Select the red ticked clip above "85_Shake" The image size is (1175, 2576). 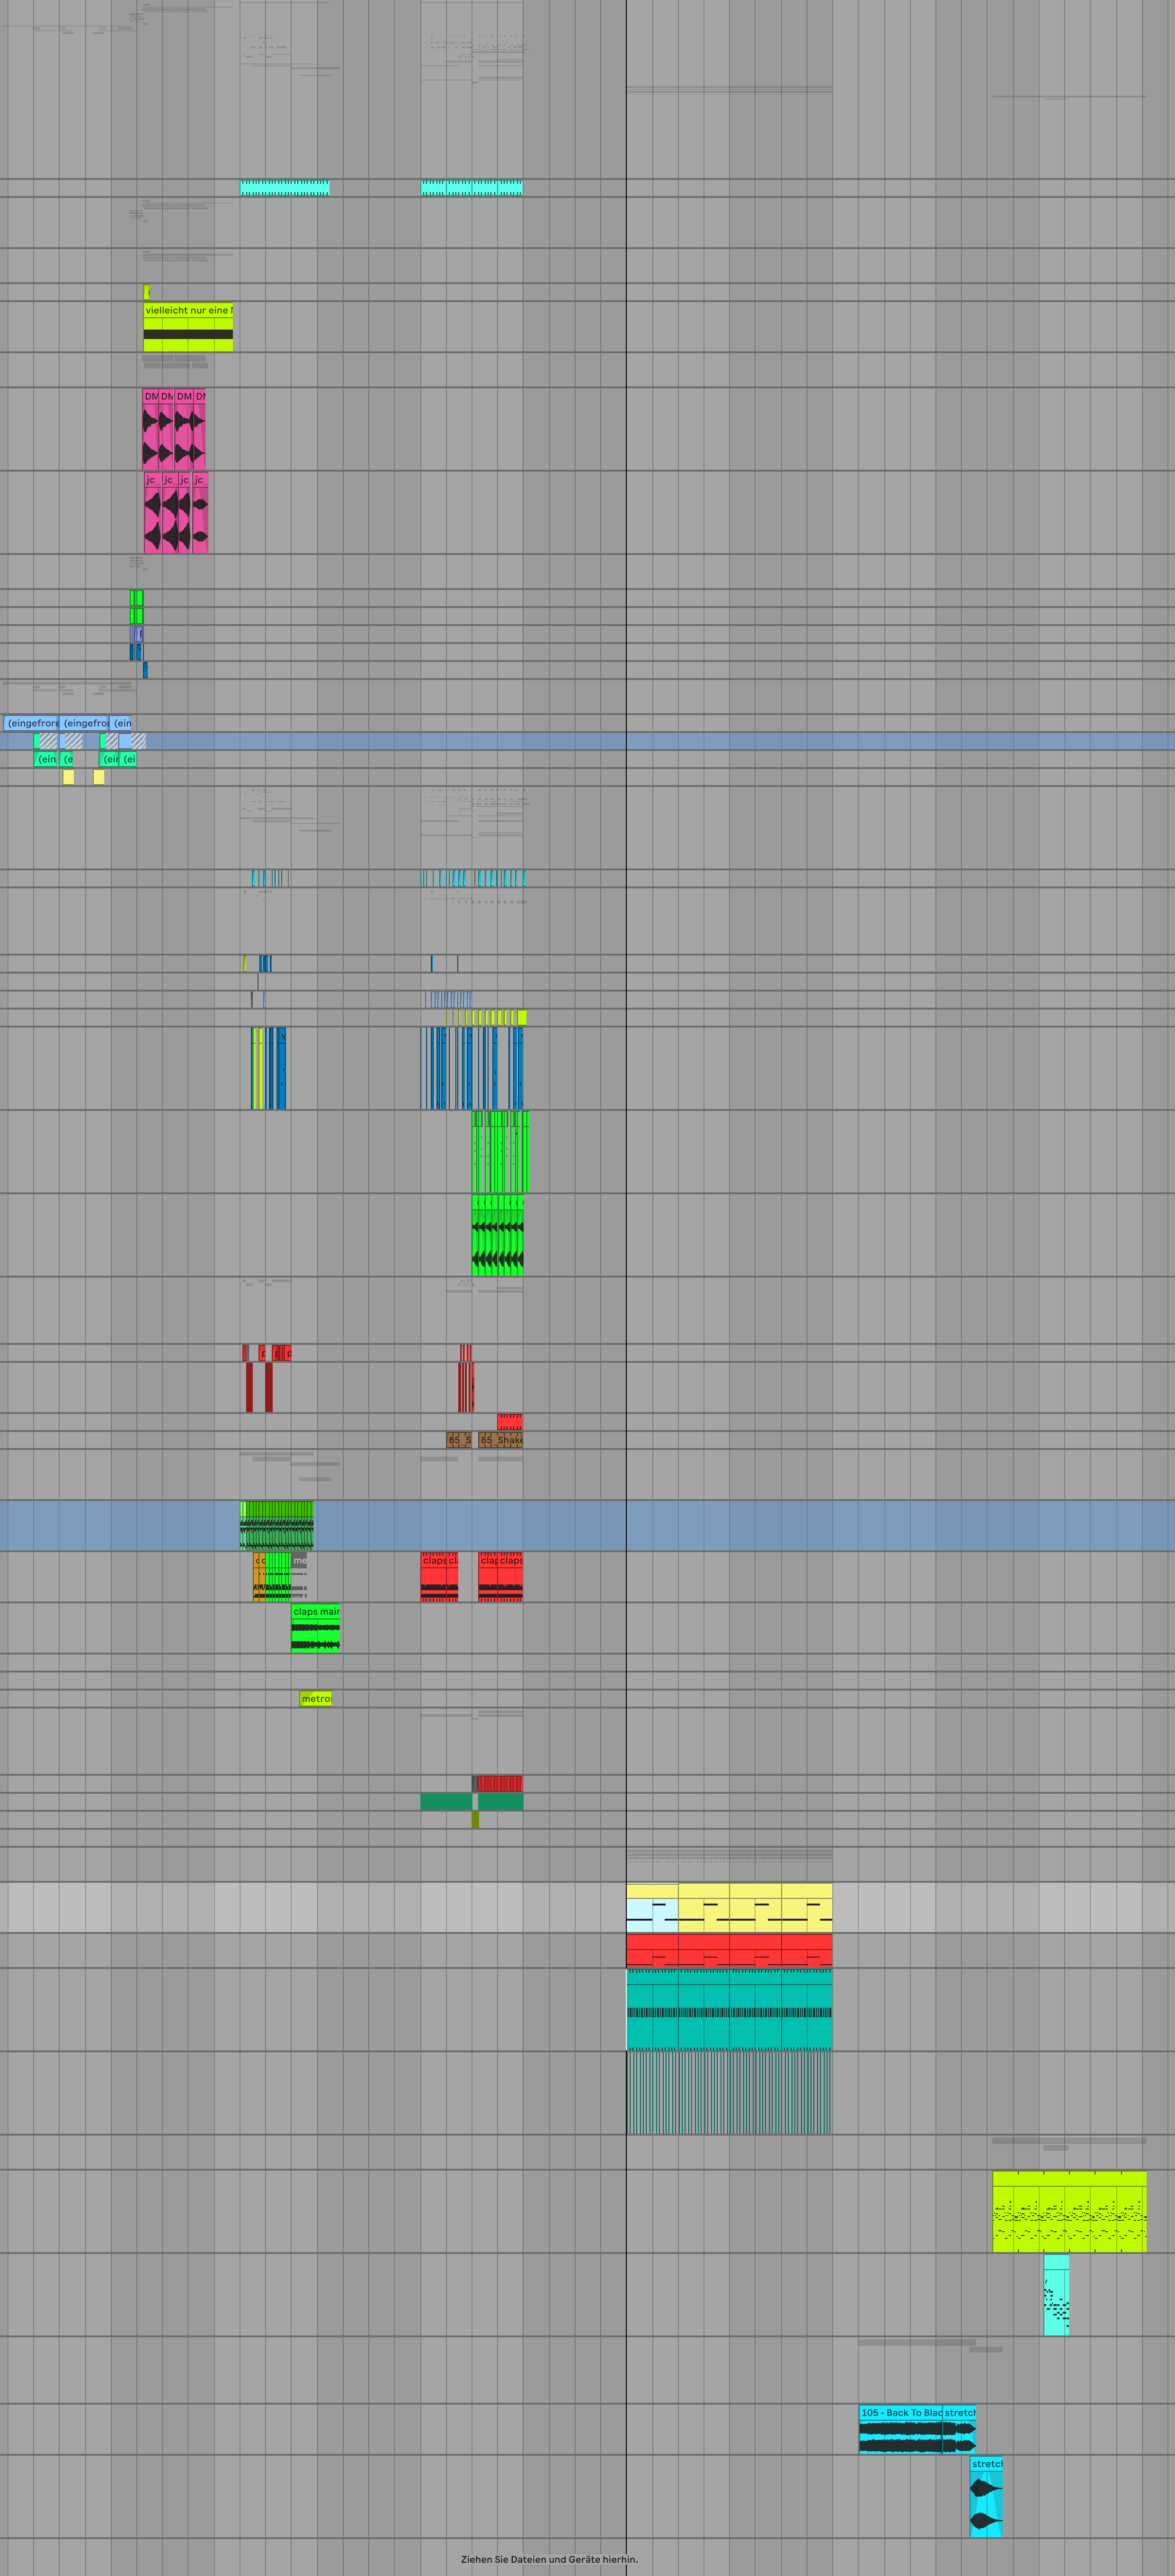coord(510,1421)
